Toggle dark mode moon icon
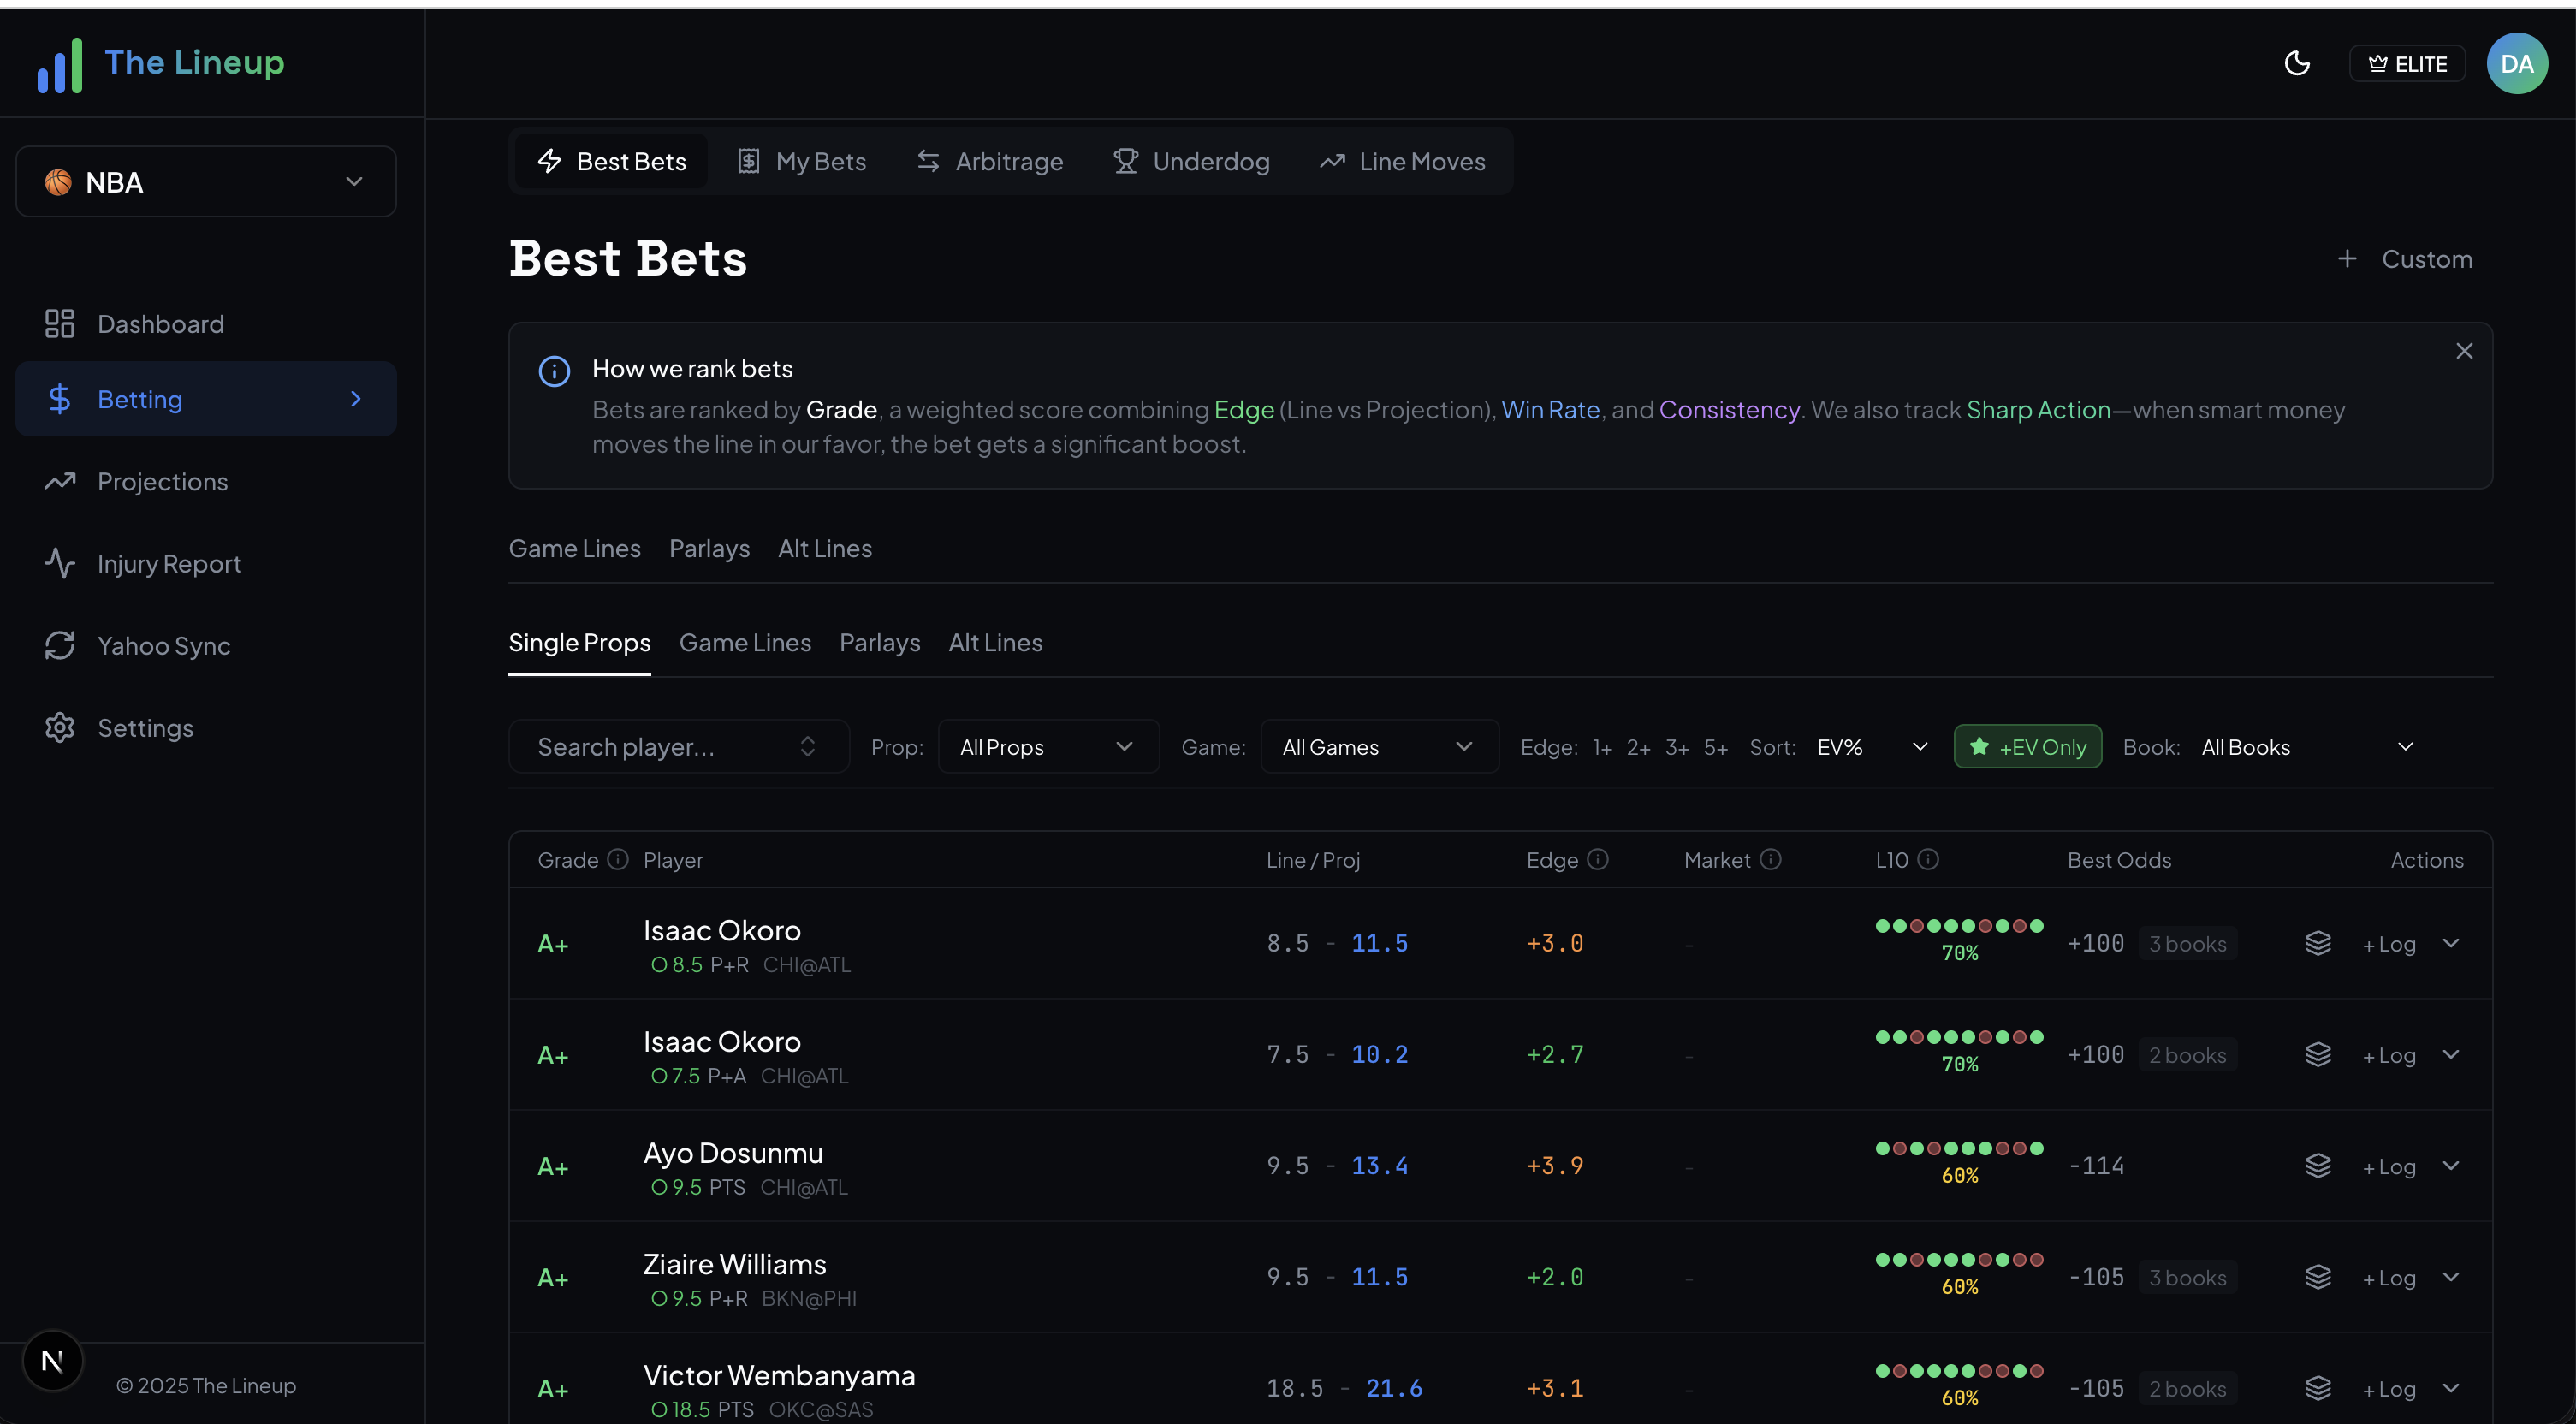The width and height of the screenshot is (2576, 1424). 2297,63
